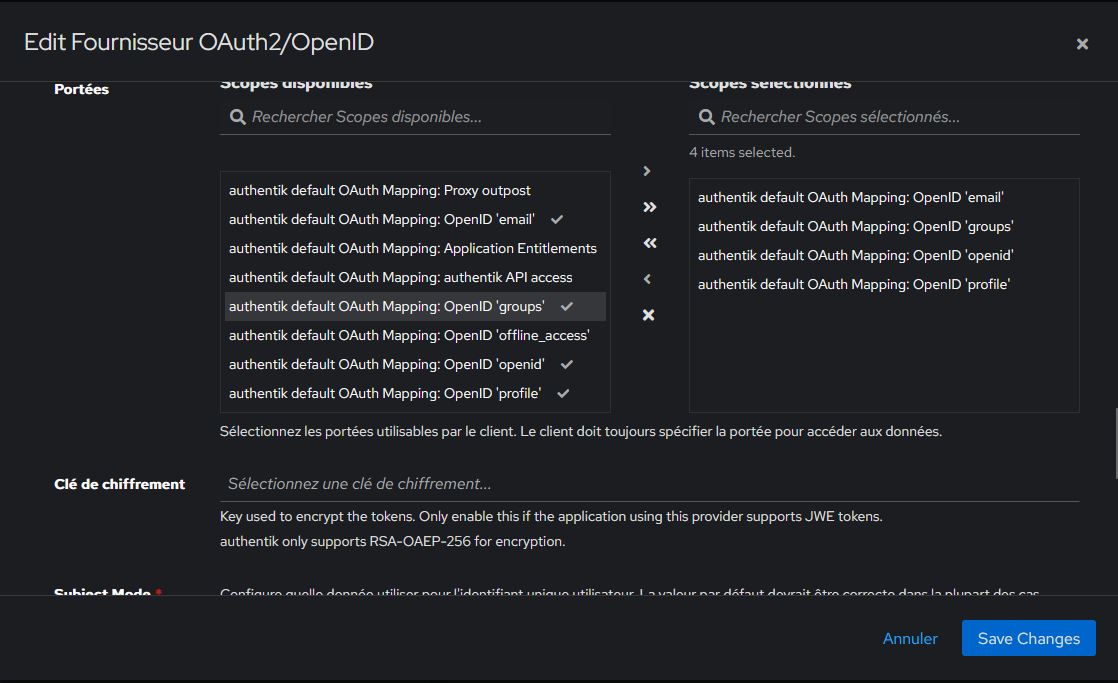Screen dimensions: 1118x683
Task: Select available scope Application Entitlements
Action: (416, 248)
